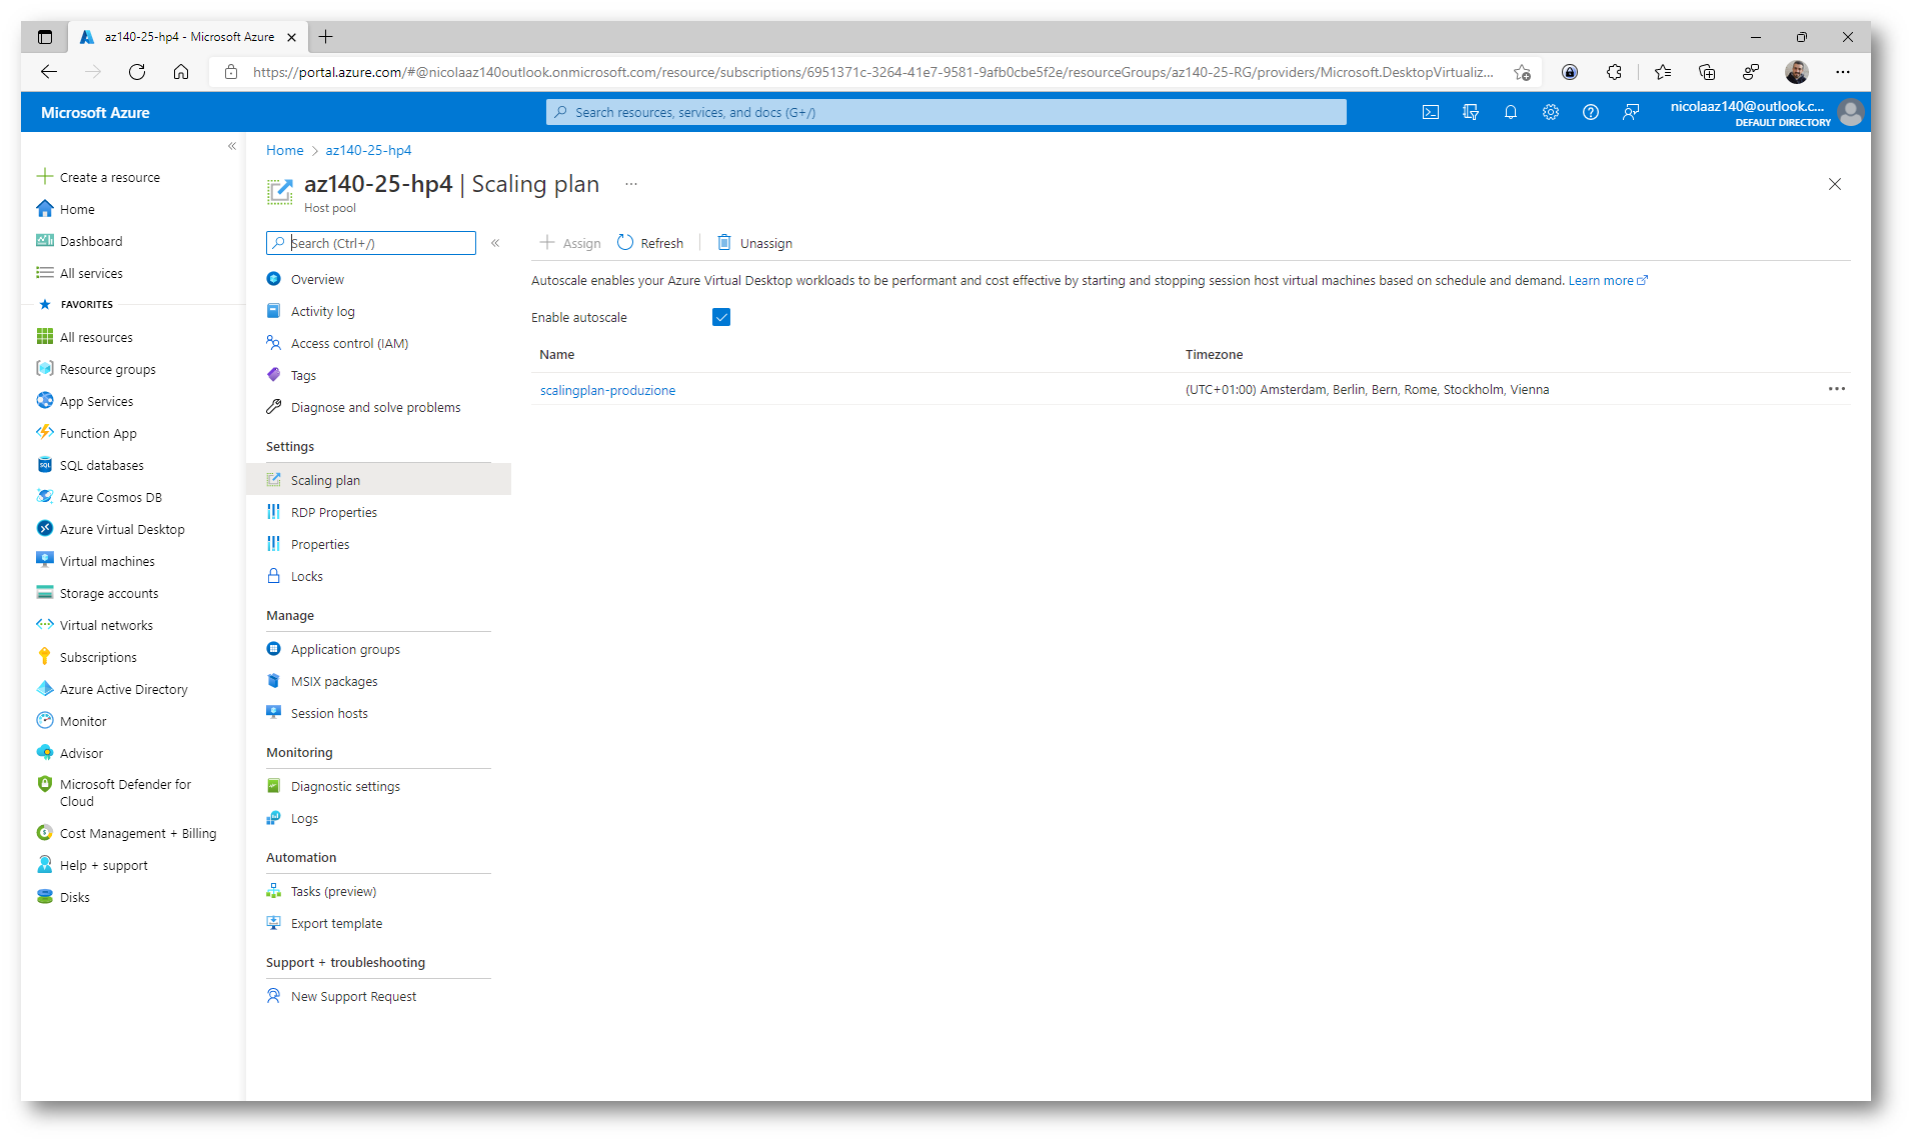Image resolution: width=1913 pixels, height=1143 pixels.
Task: Open All resources favorite
Action: click(96, 337)
